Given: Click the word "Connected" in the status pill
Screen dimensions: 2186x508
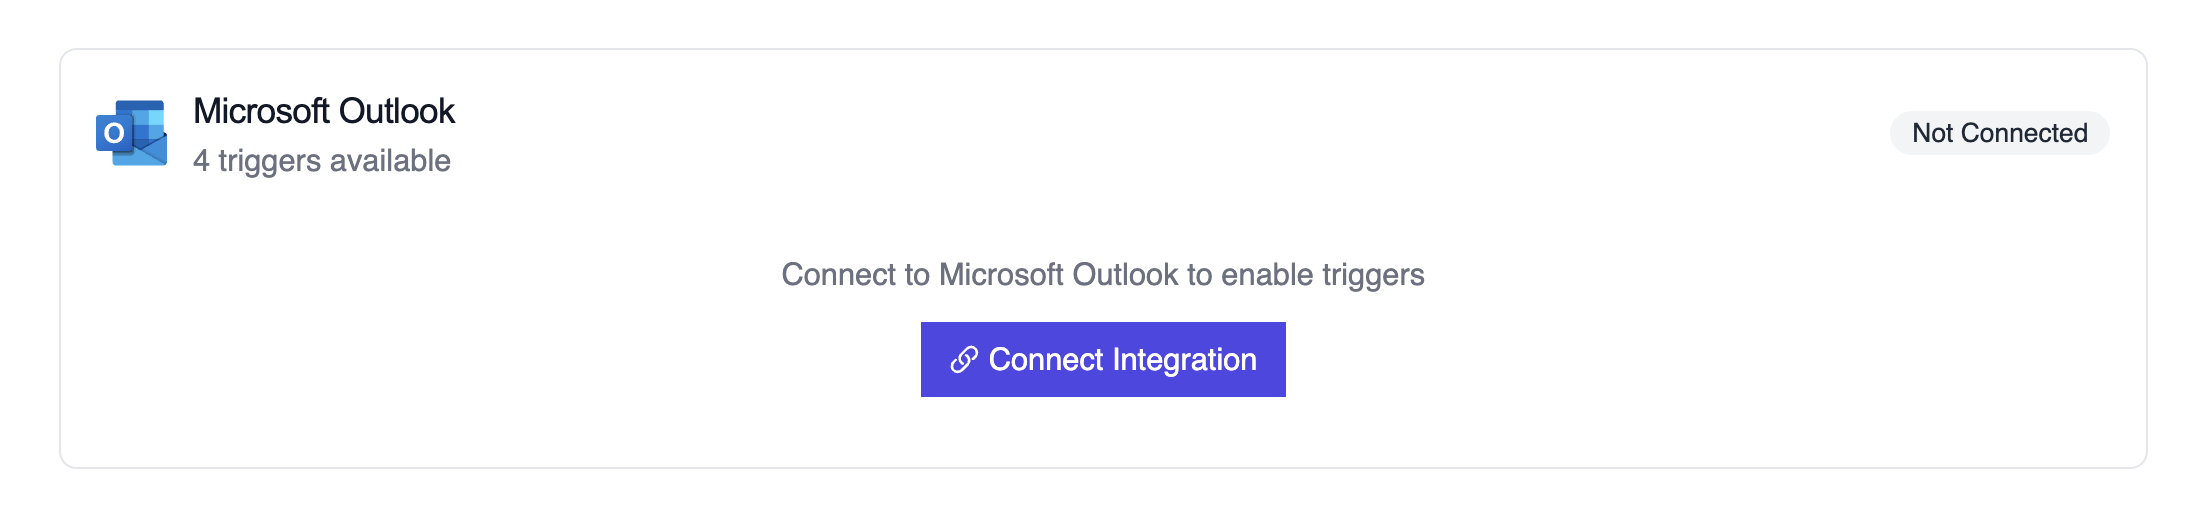Looking at the screenshot, I should coord(2024,133).
